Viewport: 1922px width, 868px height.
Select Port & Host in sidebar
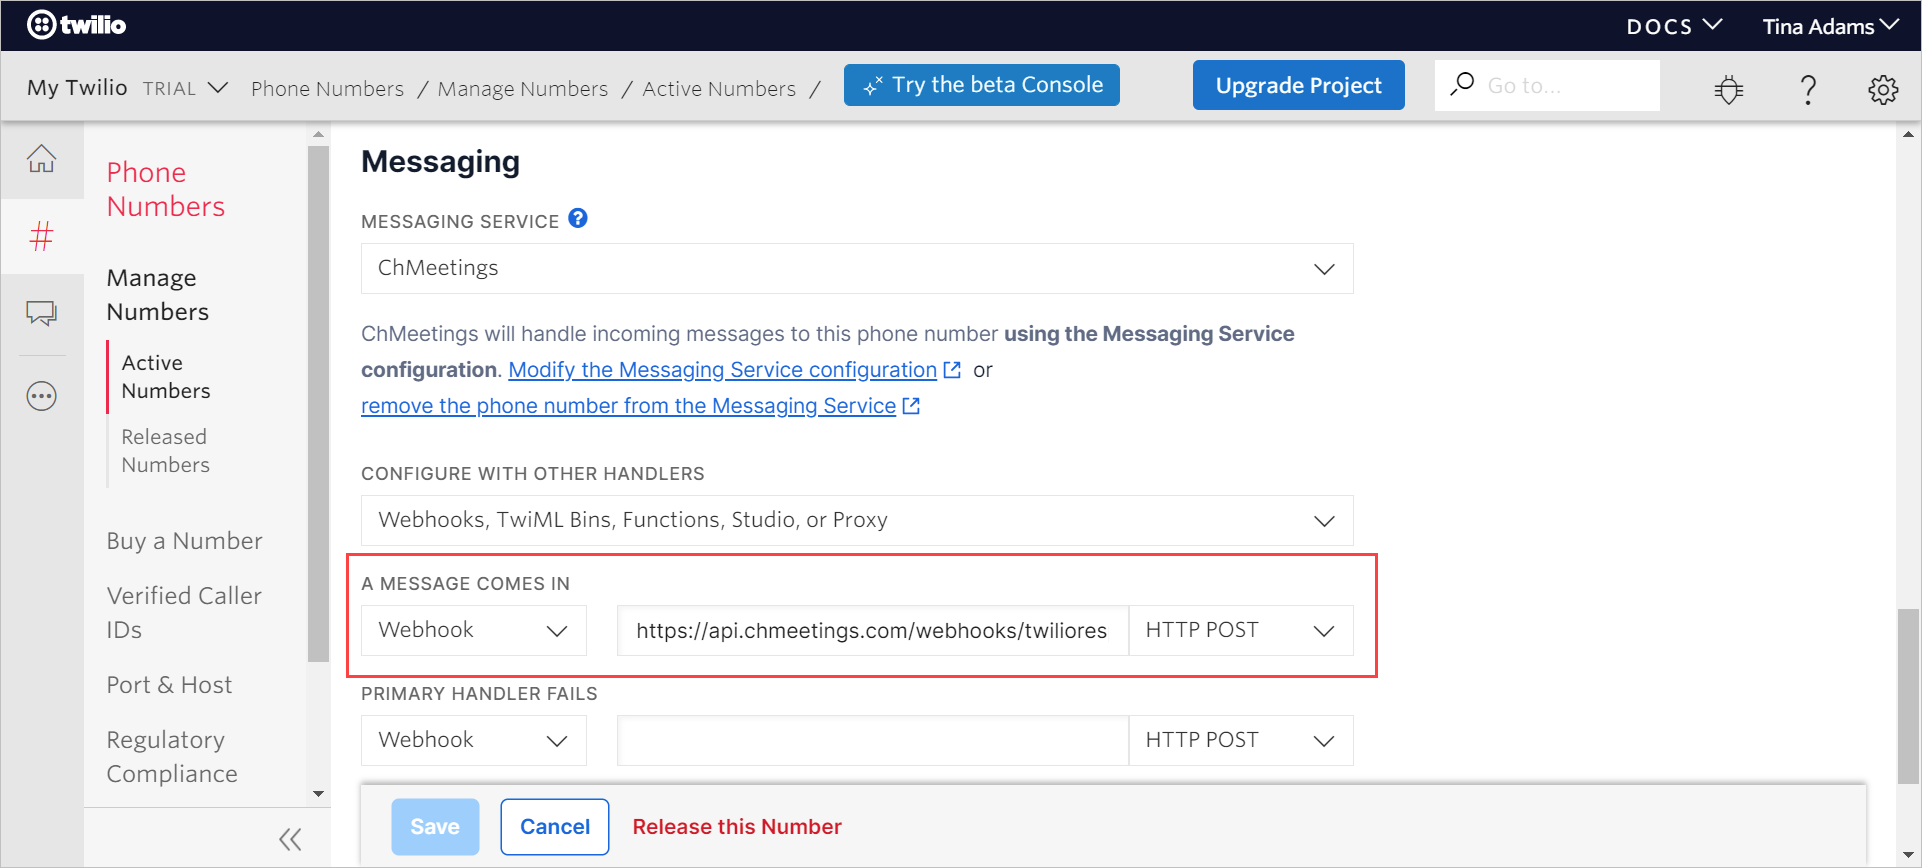coord(169,685)
